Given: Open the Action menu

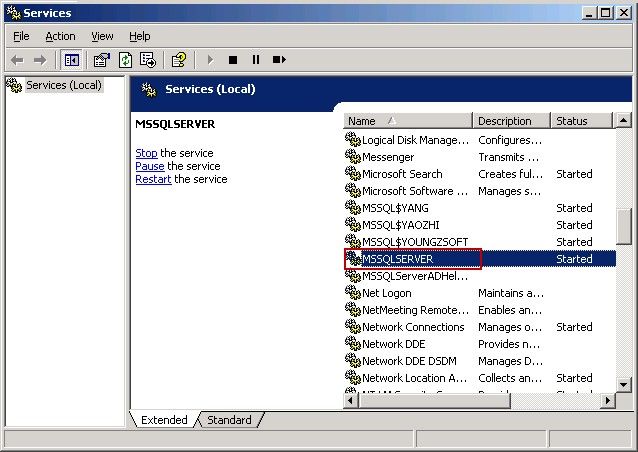Looking at the screenshot, I should 60,36.
